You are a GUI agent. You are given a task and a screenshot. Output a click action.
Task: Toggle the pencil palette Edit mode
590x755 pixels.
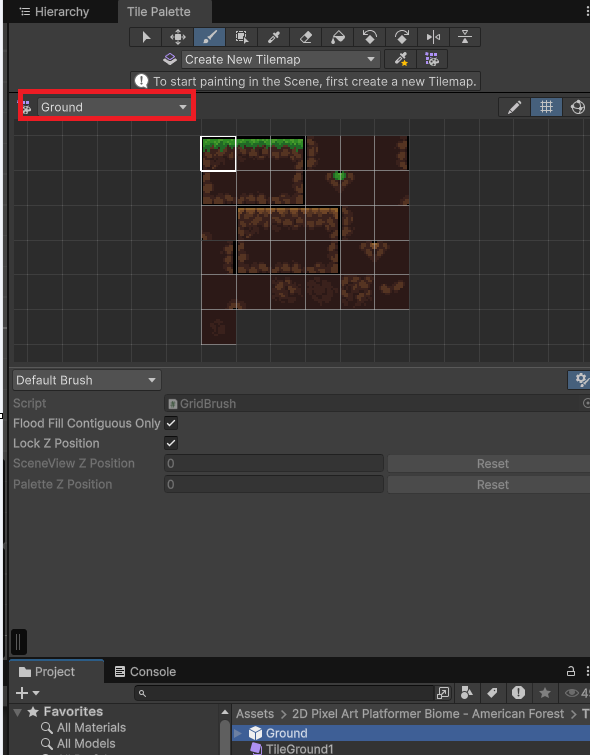514,107
